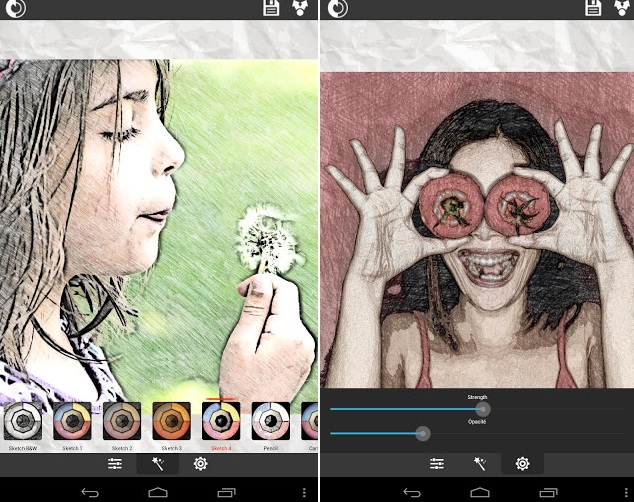Tap the app logo on right screen

[337, 8]
